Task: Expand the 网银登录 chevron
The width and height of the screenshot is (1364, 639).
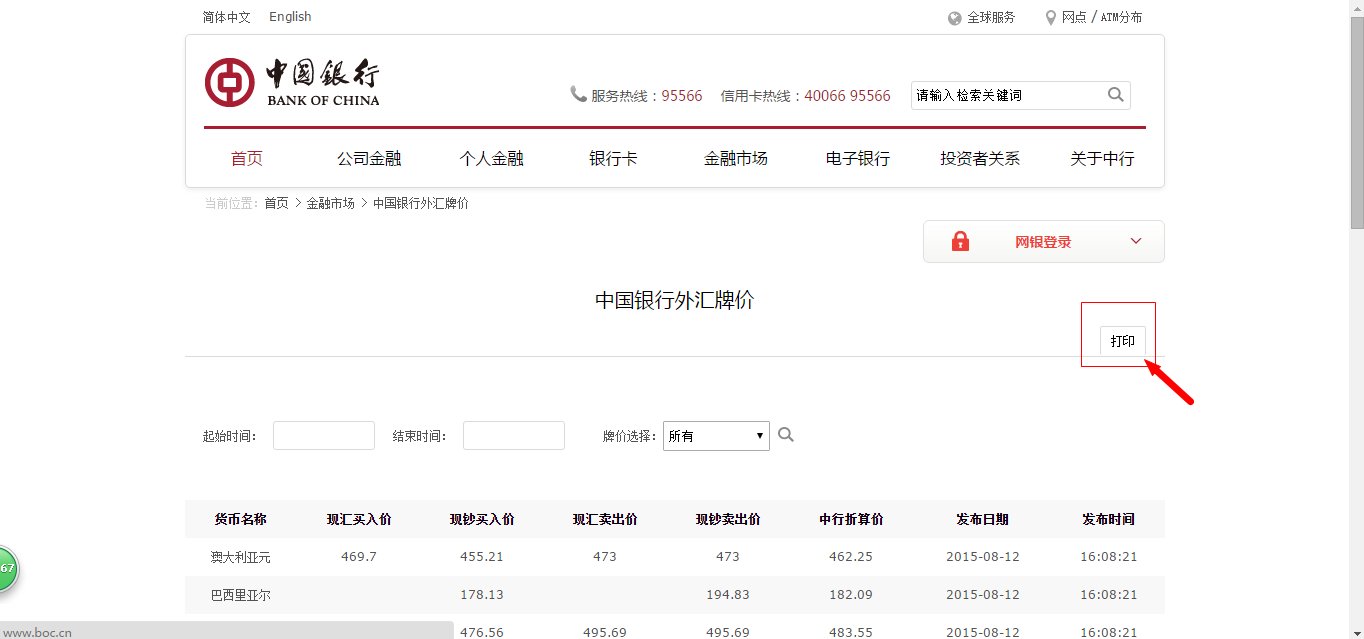Action: coord(1135,240)
